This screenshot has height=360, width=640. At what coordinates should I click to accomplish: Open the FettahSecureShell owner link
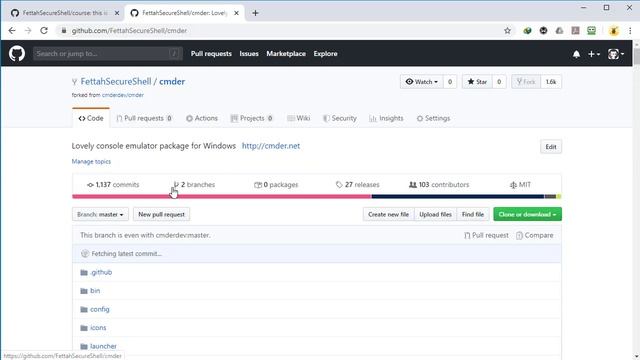pos(116,81)
